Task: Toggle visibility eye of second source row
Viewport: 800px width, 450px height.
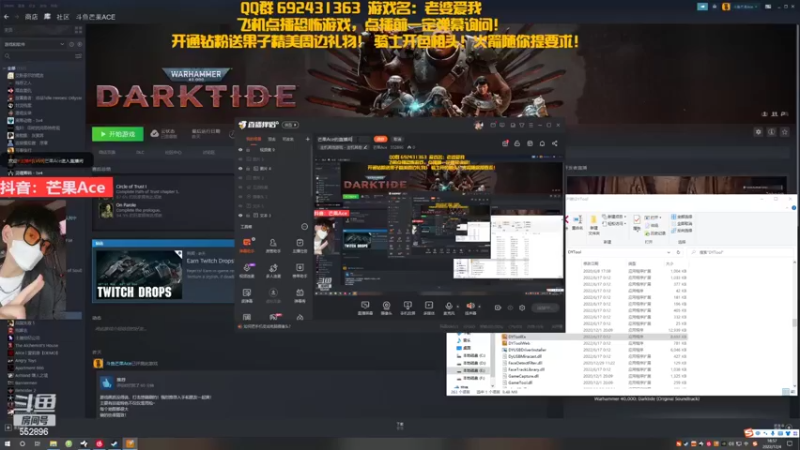Action: (x=240, y=159)
